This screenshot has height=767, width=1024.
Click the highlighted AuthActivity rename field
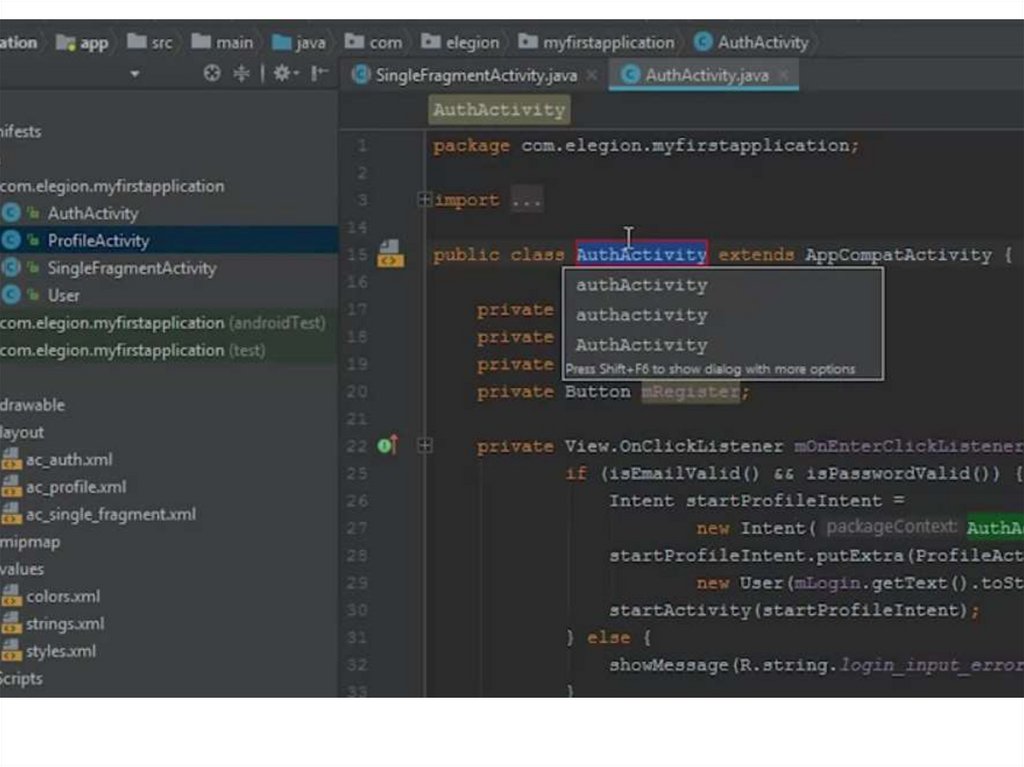click(x=641, y=255)
